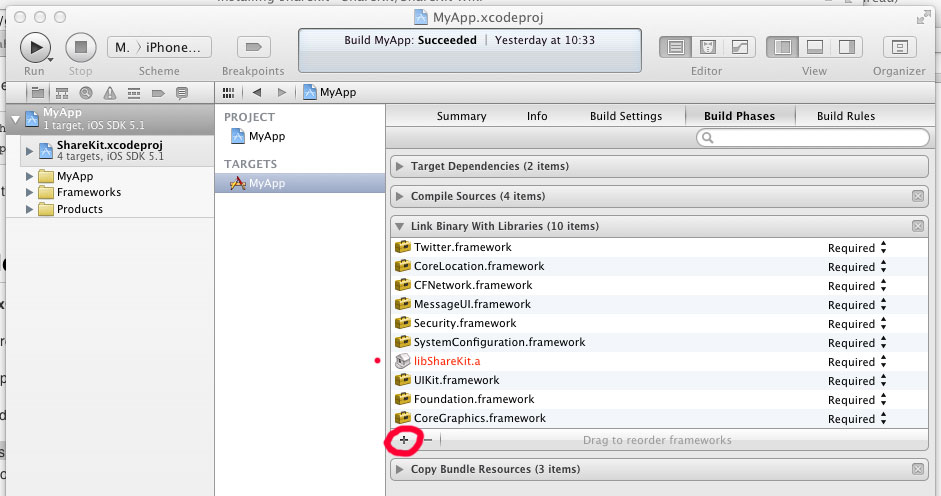Delete the Compile Sources phase
The image size is (941, 496).
pyautogui.click(x=918, y=196)
